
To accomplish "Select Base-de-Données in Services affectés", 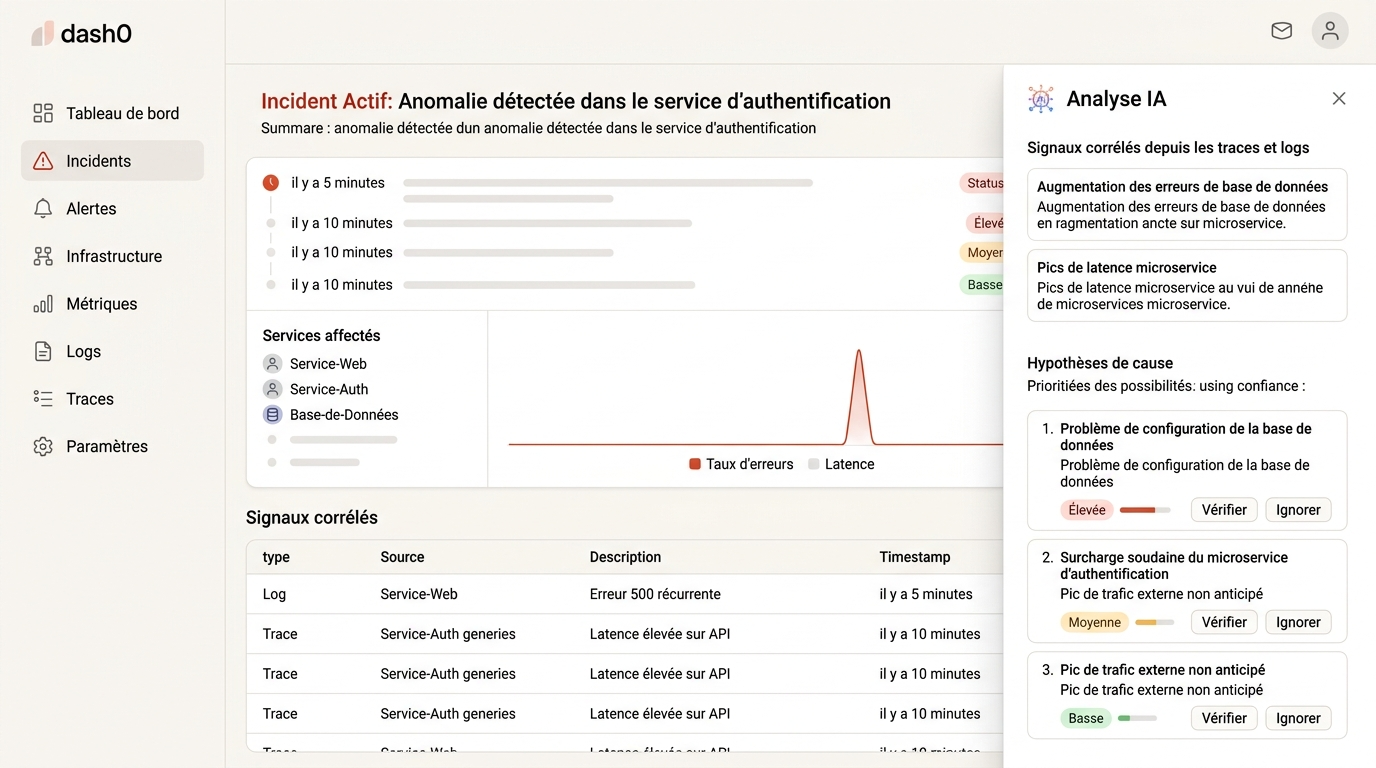I will pyautogui.click(x=344, y=414).
